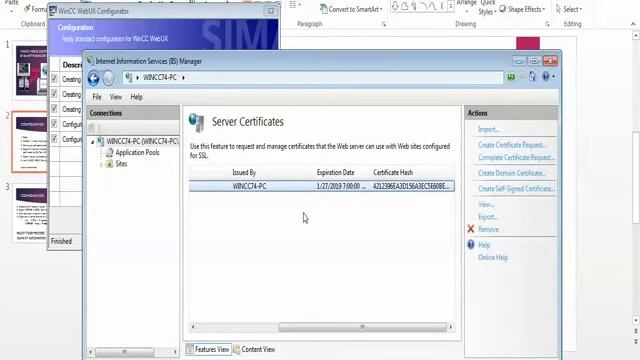Open the PowerPoint Quick Styles dropdown
The height and width of the screenshot is (360, 640).
pyautogui.click(x=487, y=7)
